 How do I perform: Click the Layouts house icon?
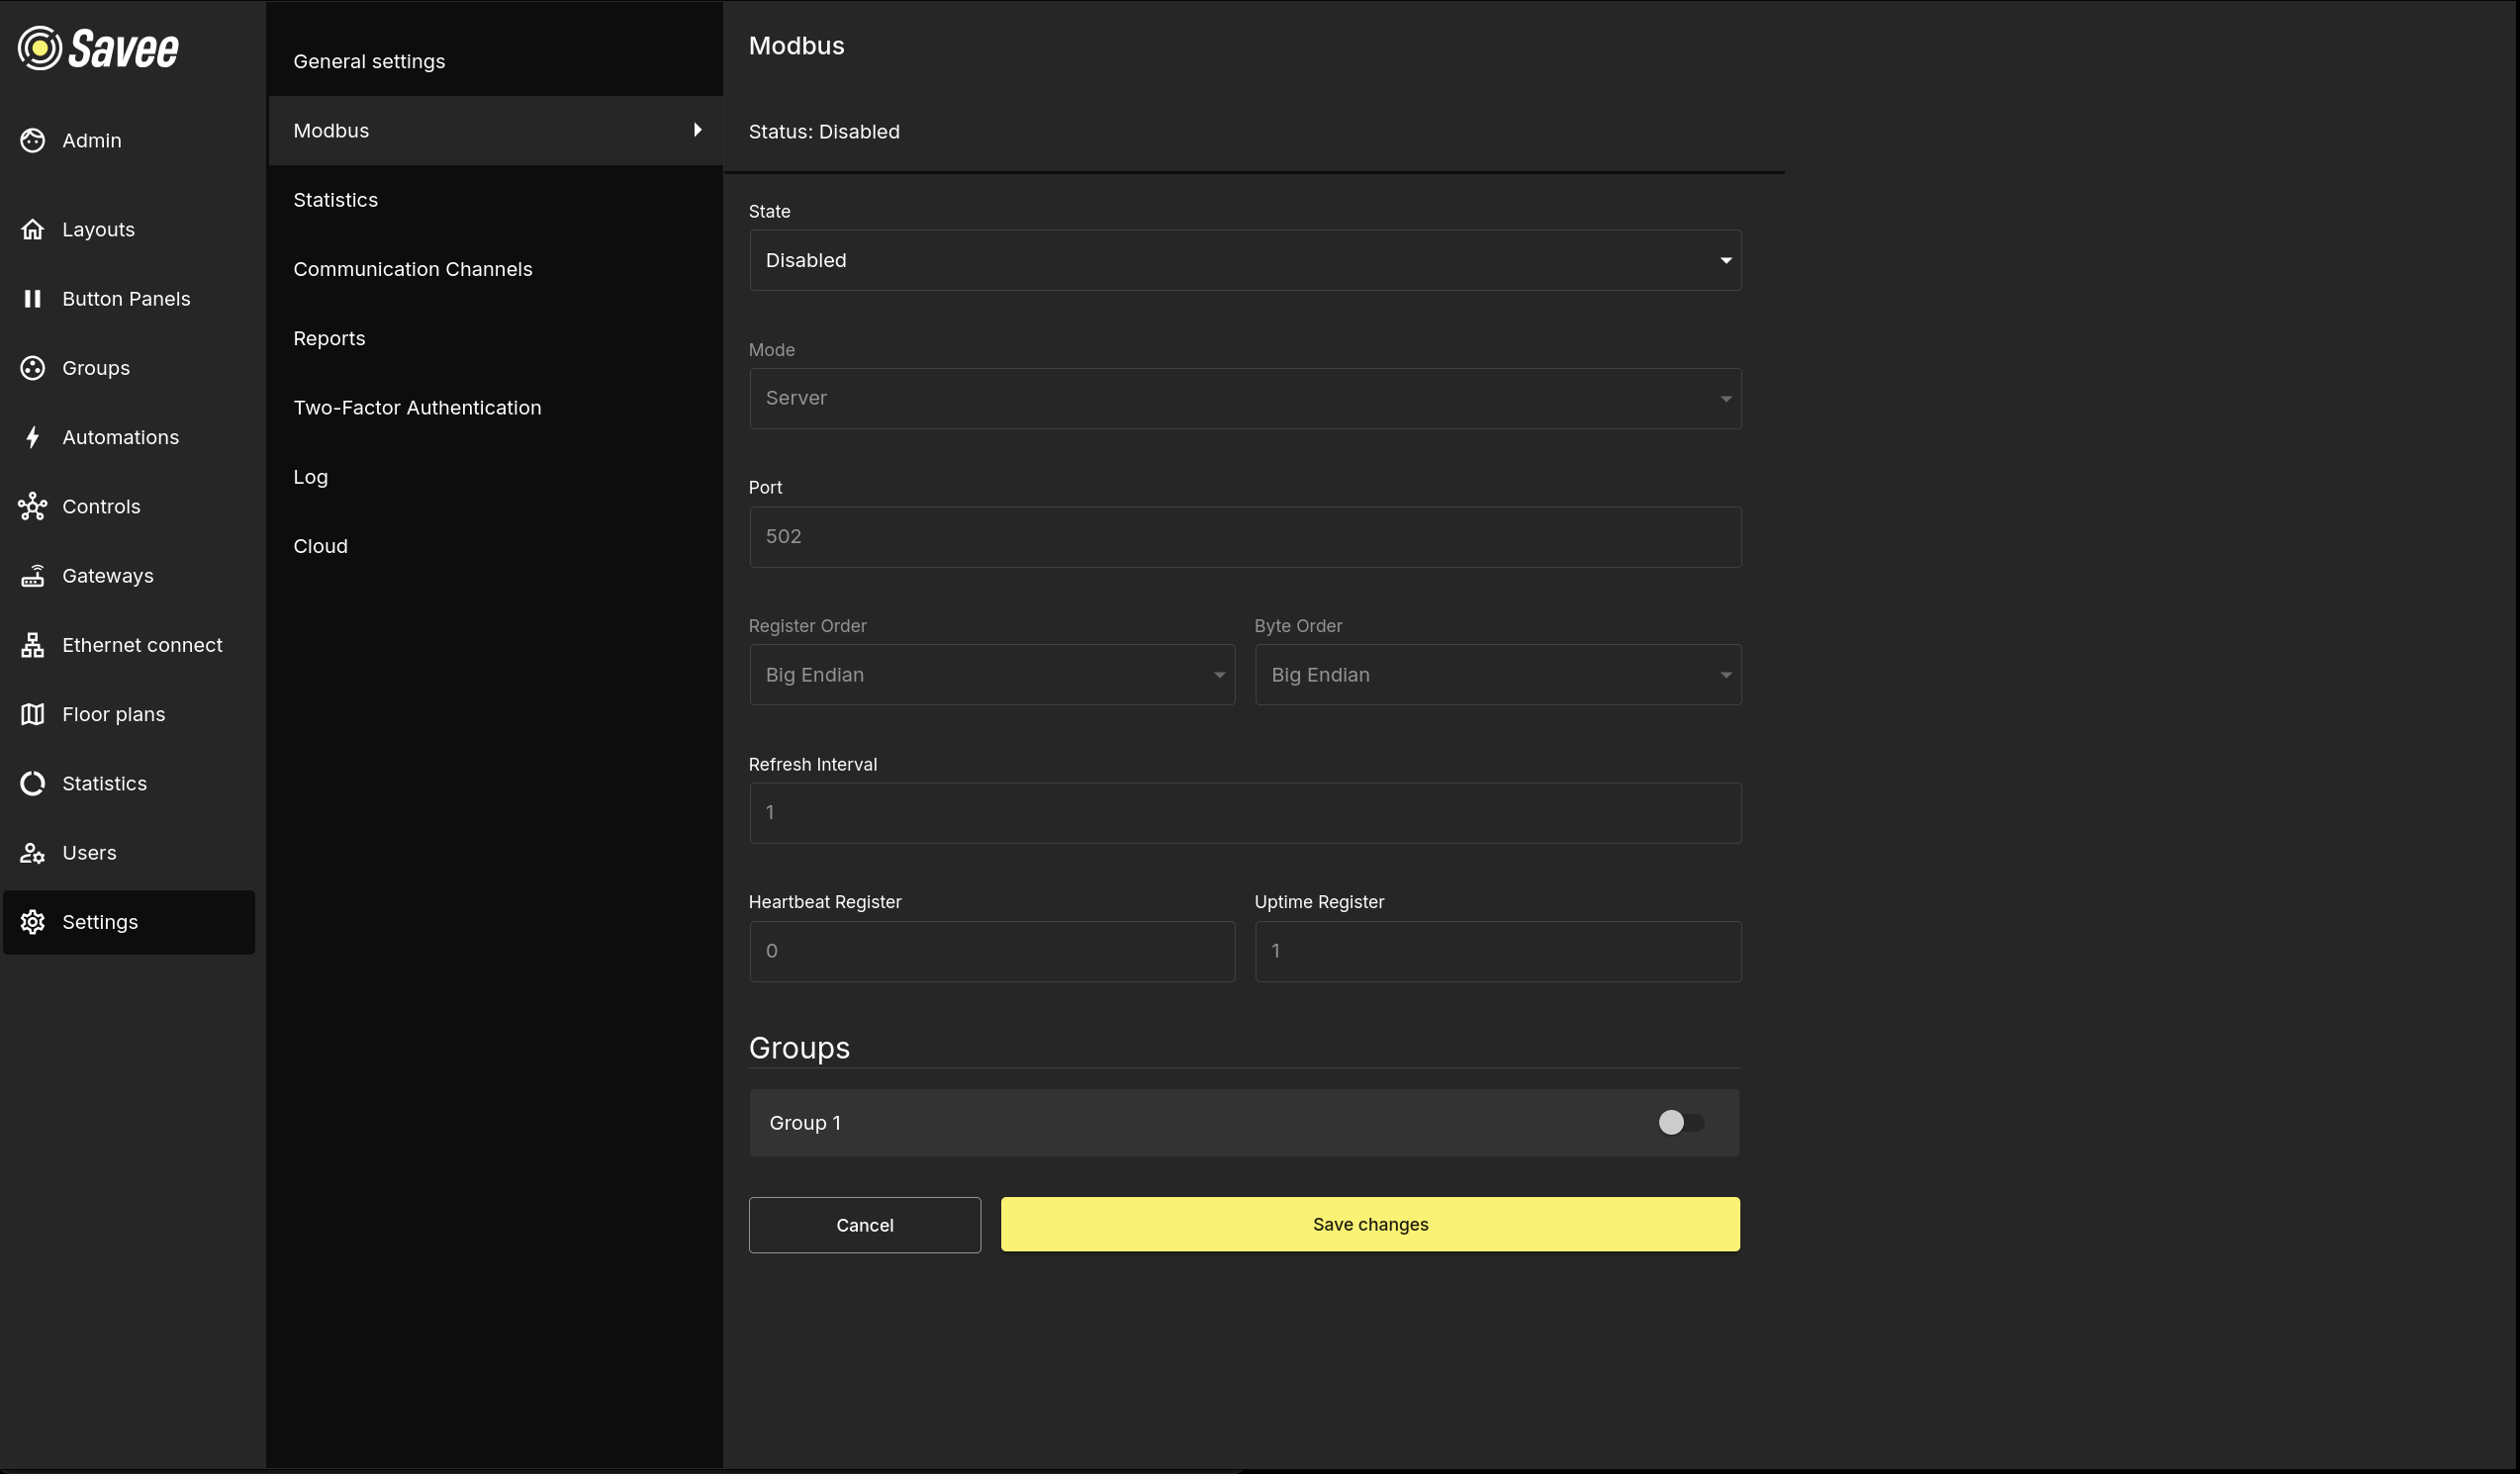[32, 229]
